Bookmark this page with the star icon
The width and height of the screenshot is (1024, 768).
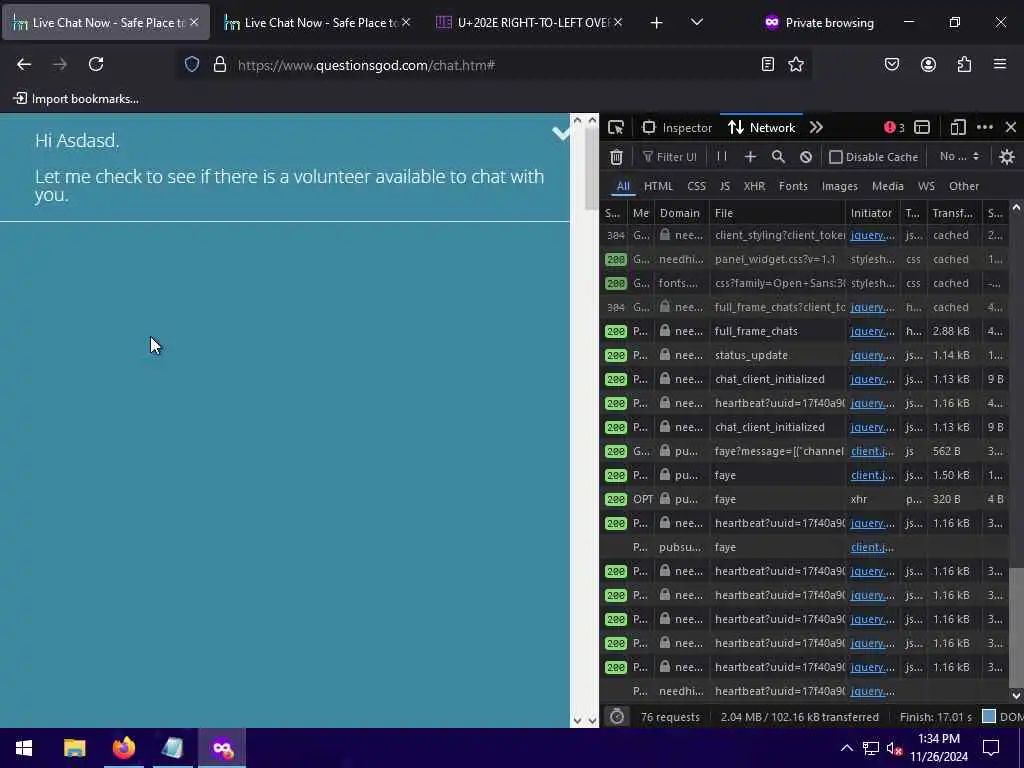pos(795,64)
